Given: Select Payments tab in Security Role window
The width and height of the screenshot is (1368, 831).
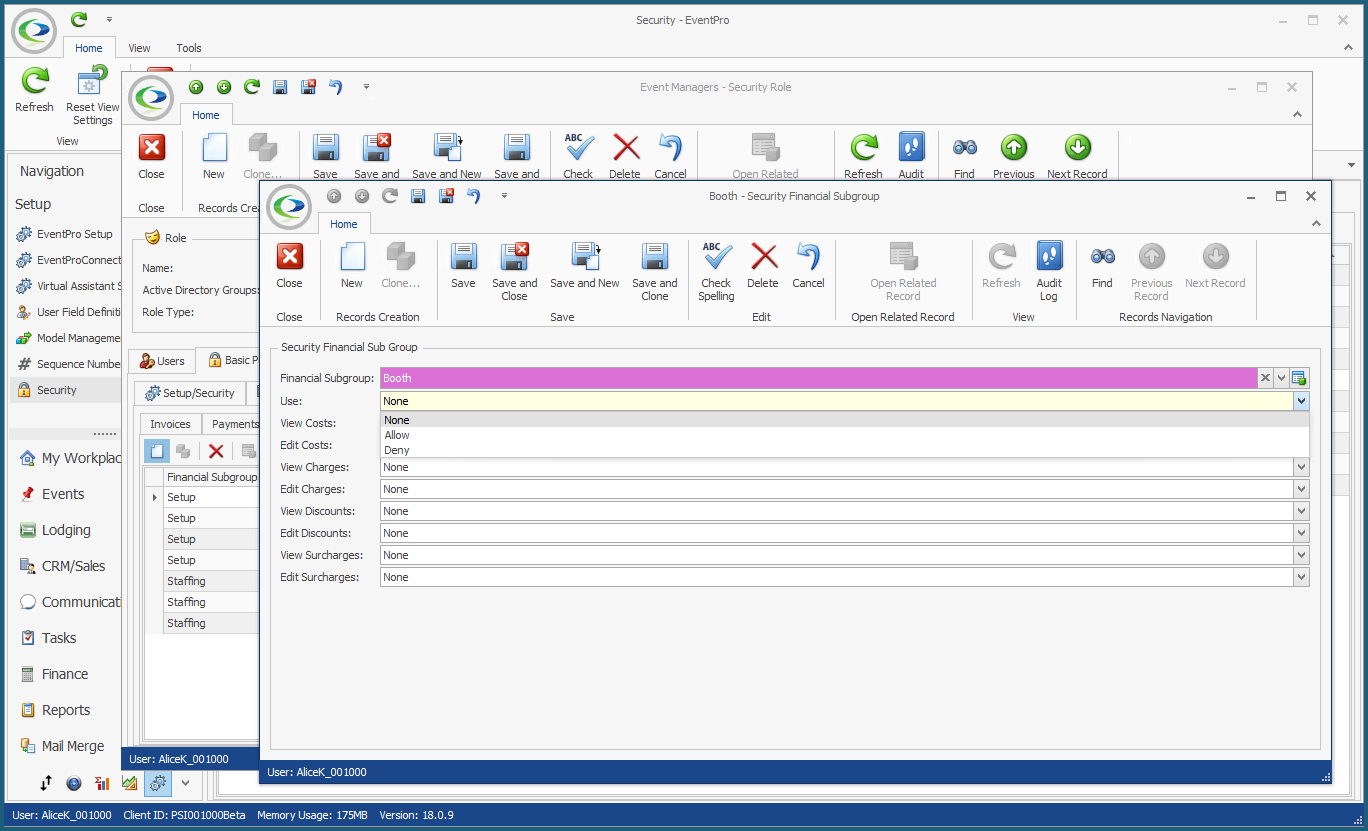Looking at the screenshot, I should point(232,424).
